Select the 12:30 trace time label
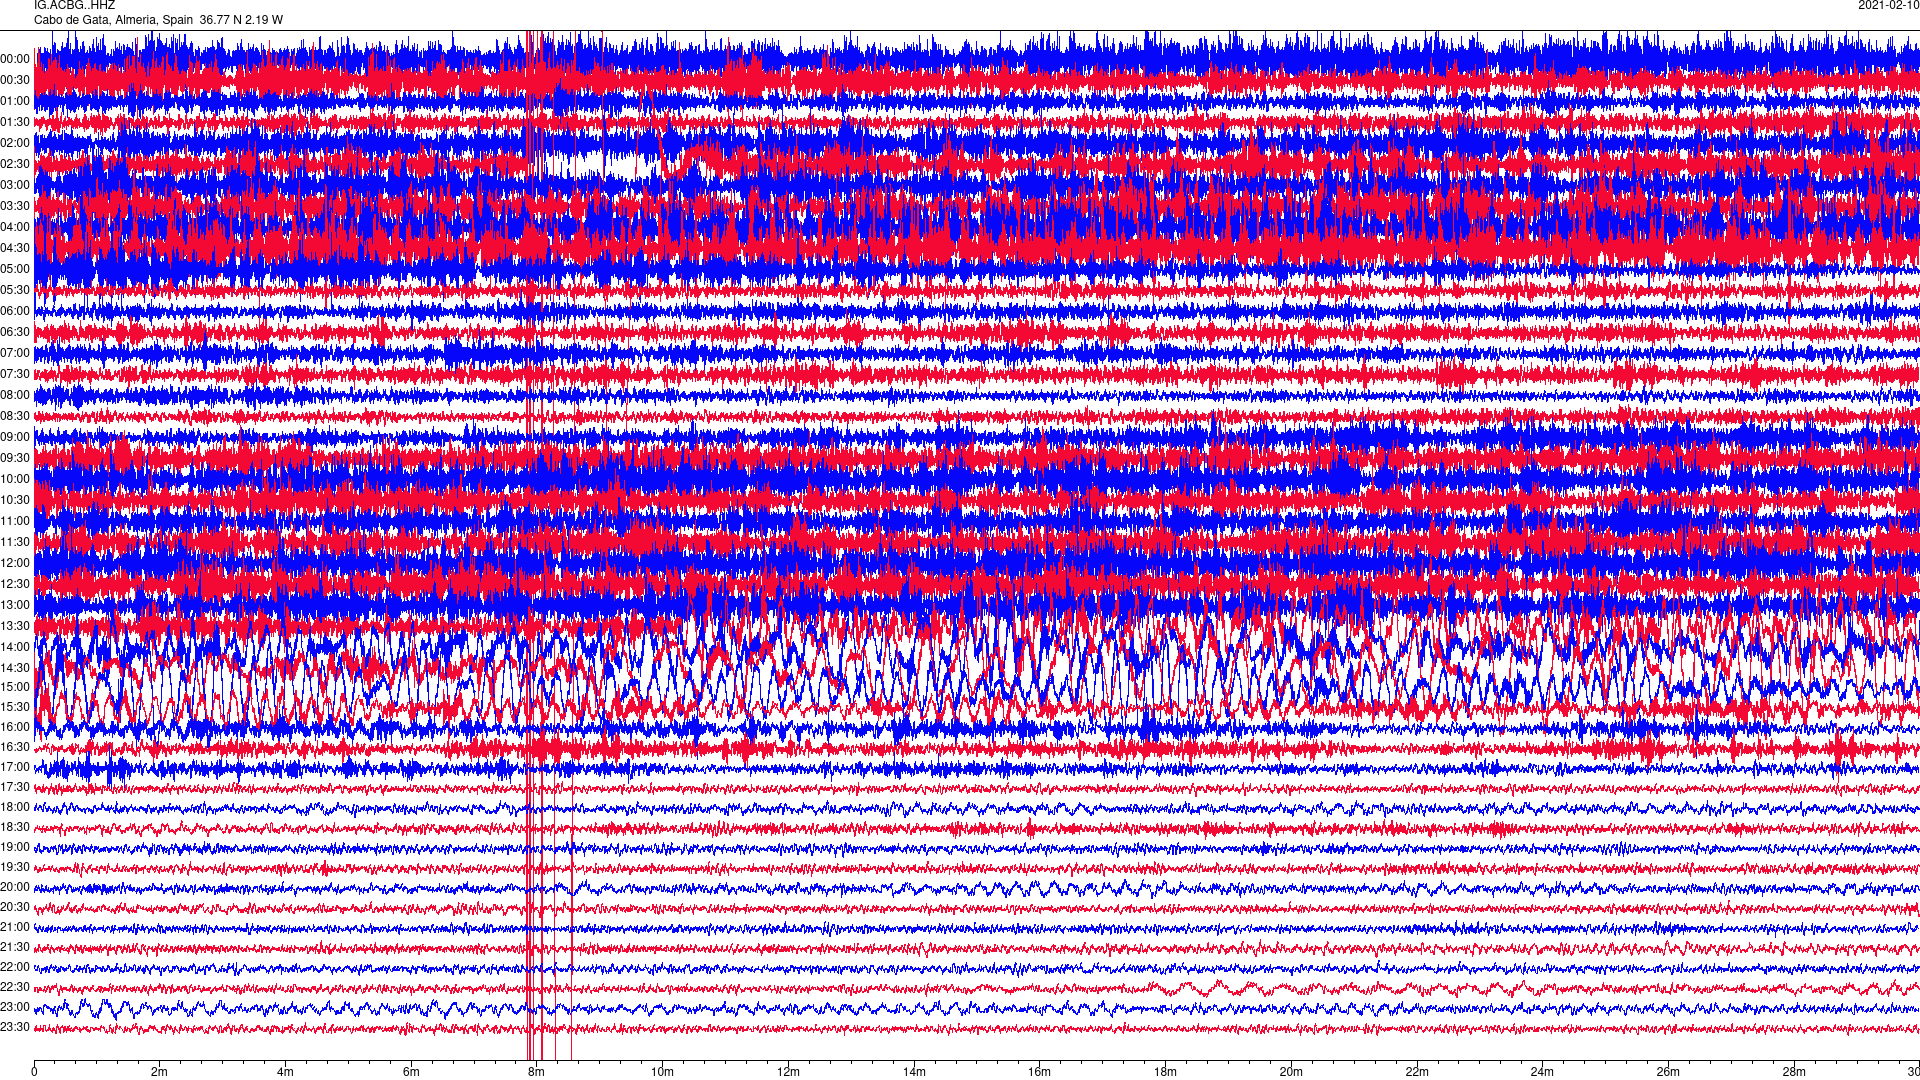 (15, 584)
